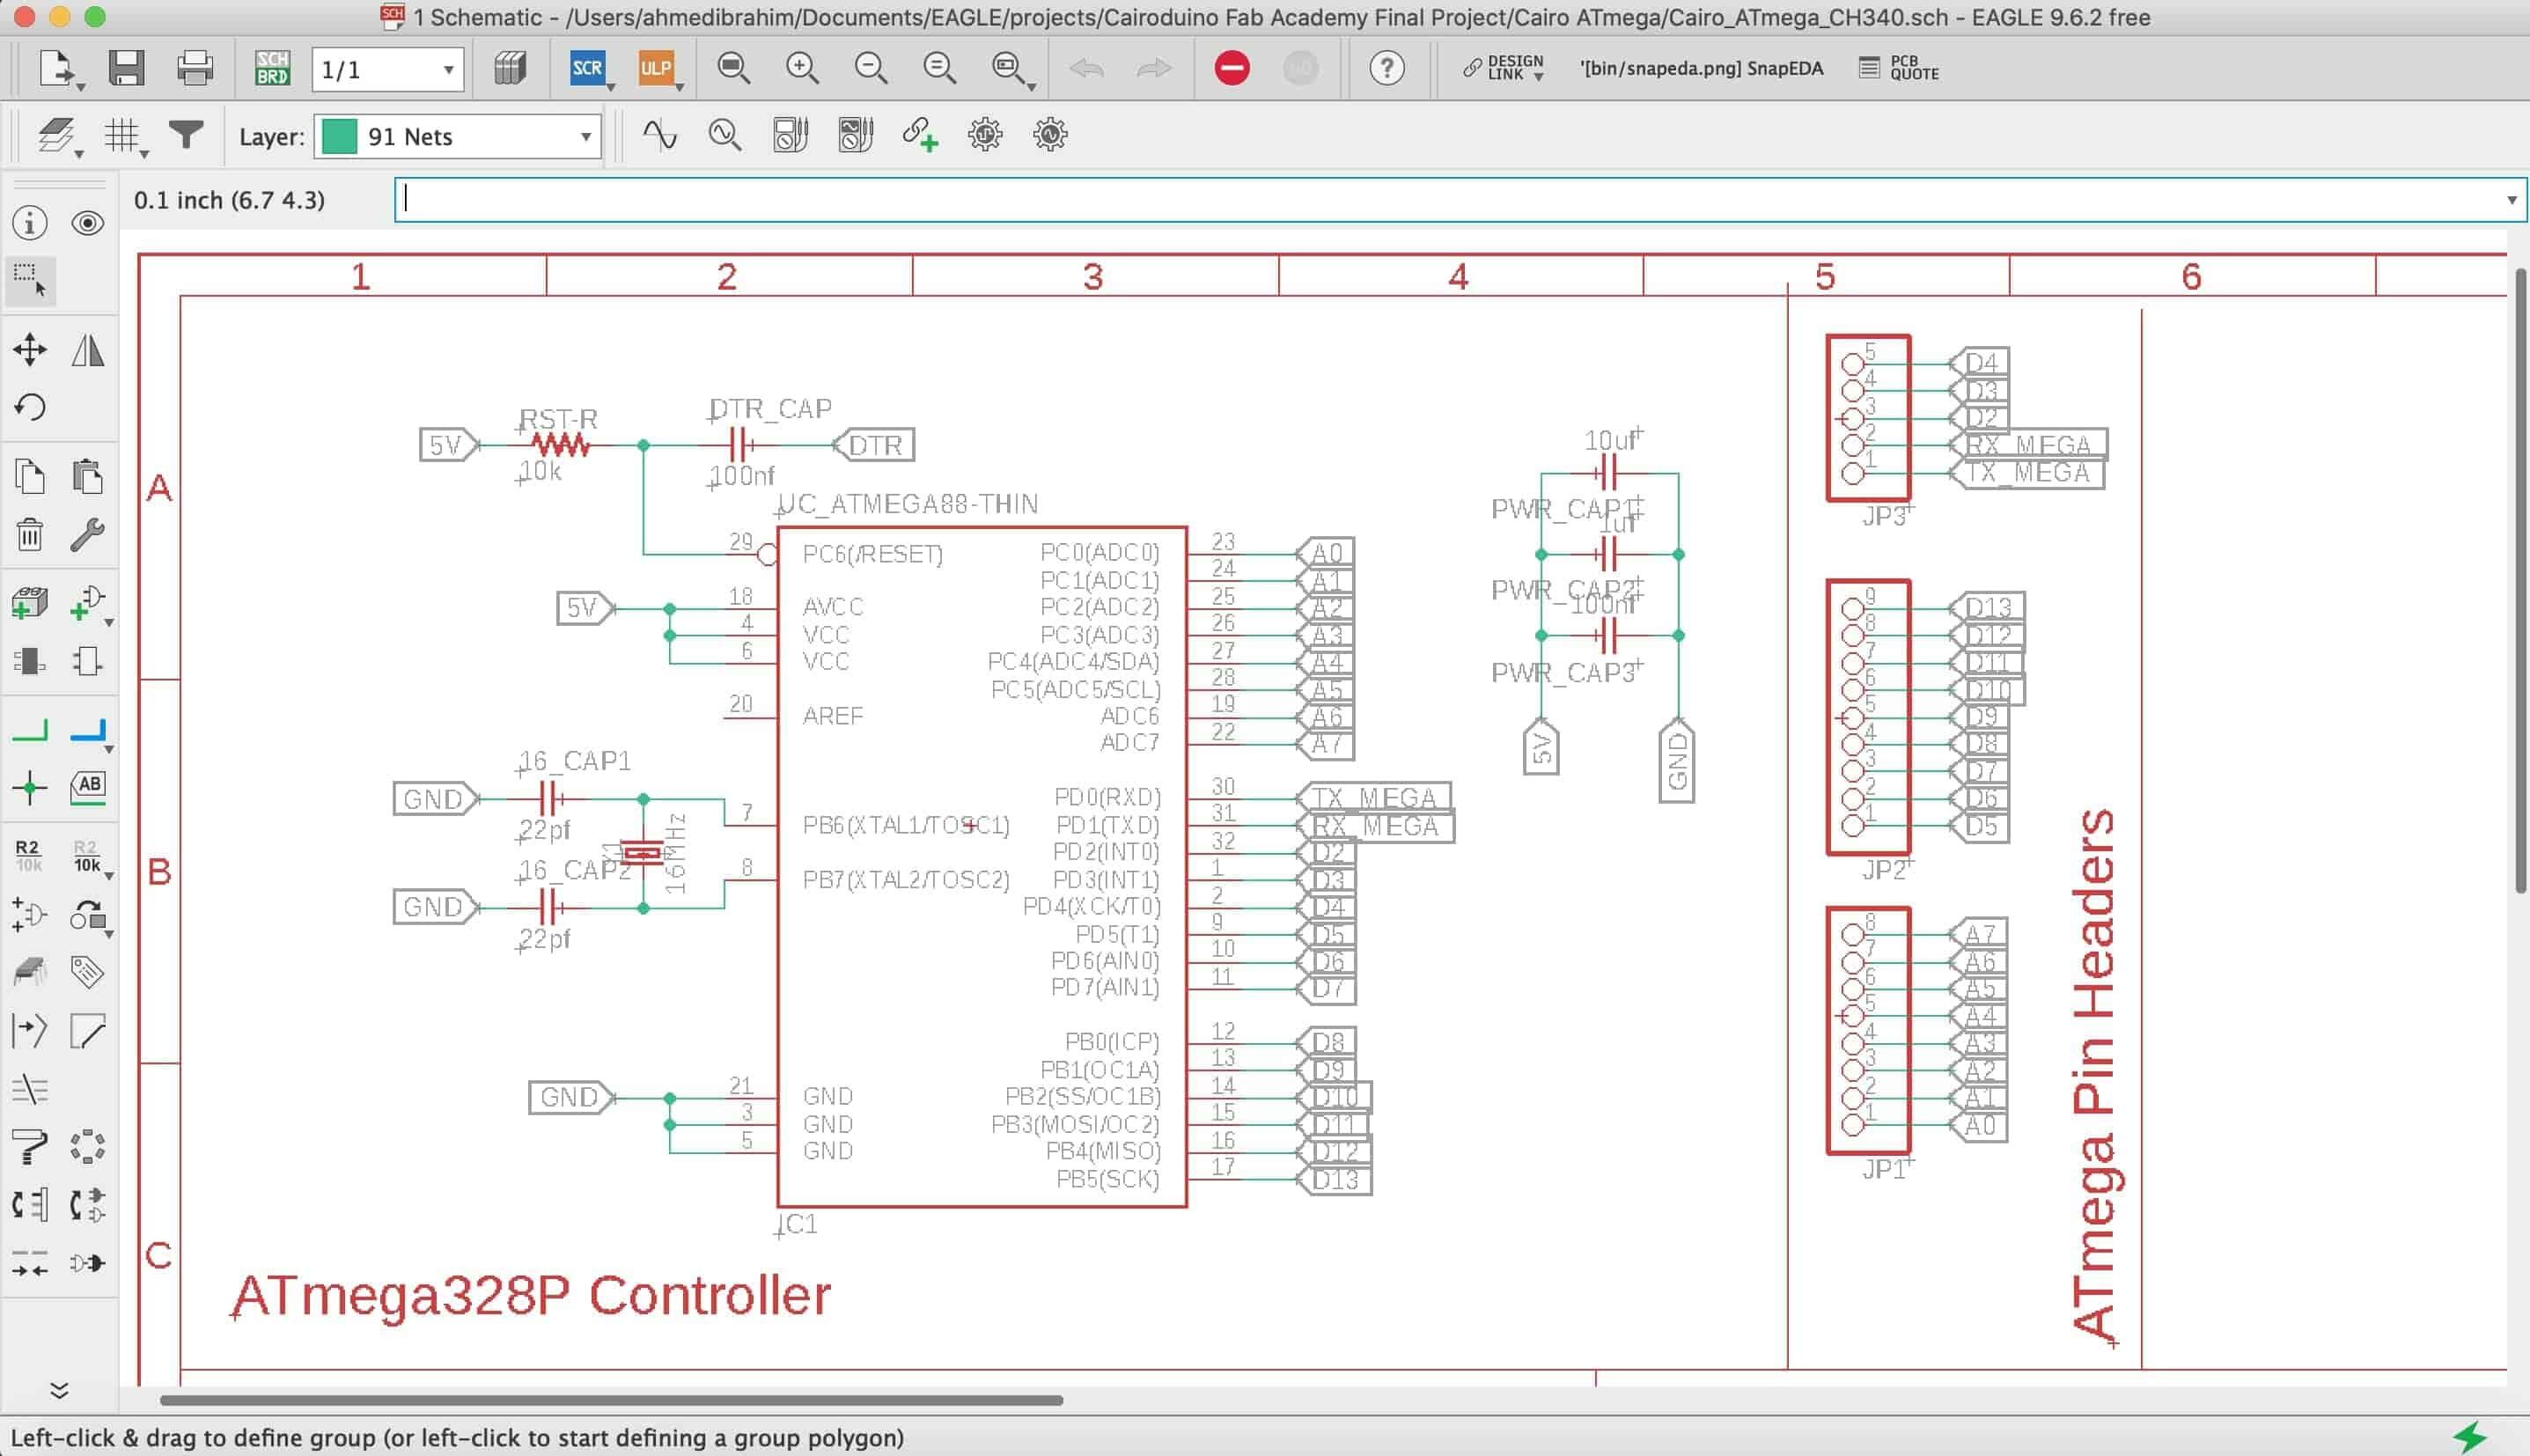Select the Change wrench tool

88,534
